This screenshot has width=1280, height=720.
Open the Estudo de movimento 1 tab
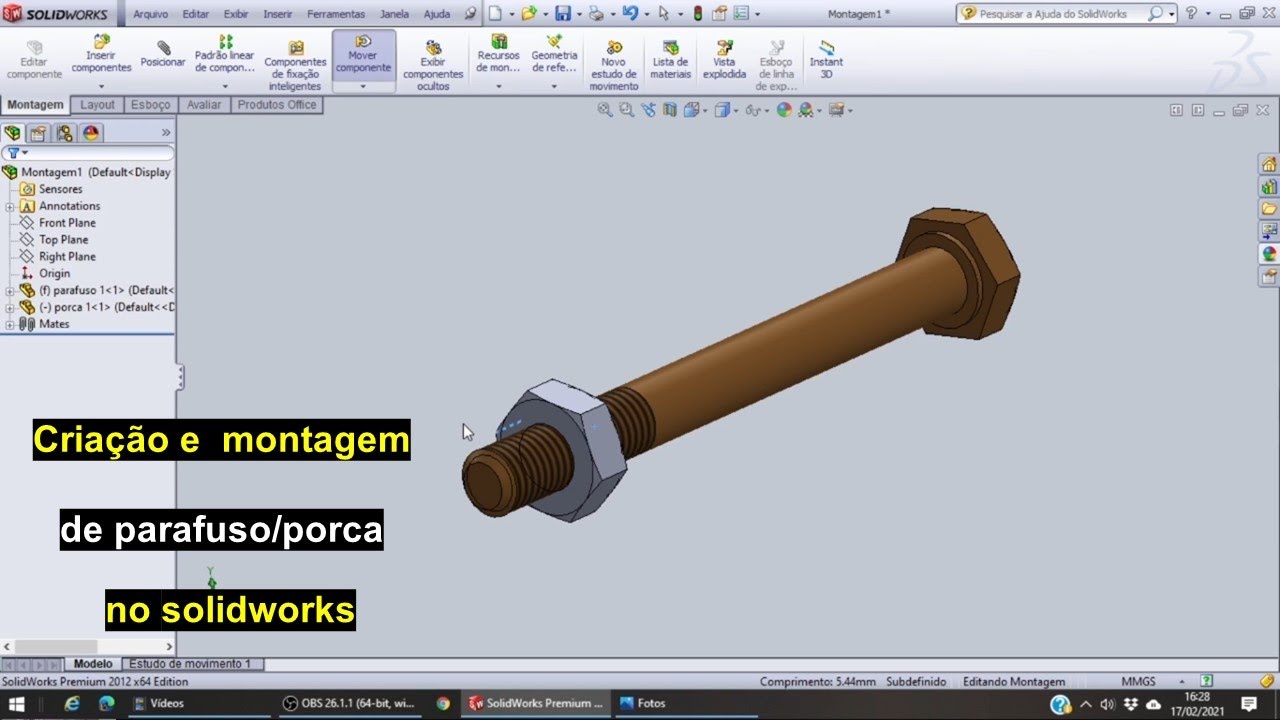pos(191,664)
